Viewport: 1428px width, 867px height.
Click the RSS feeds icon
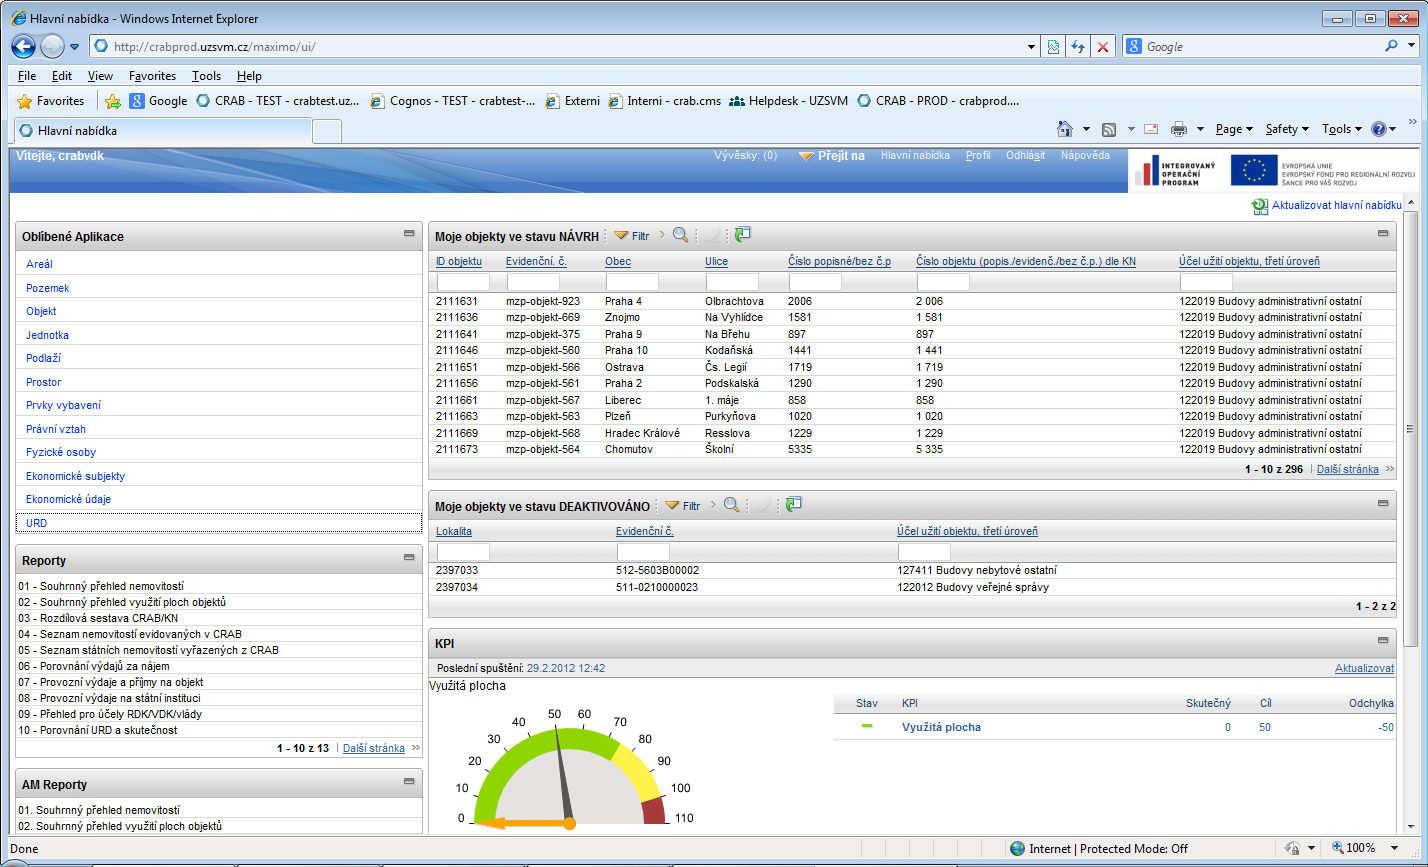[1109, 129]
